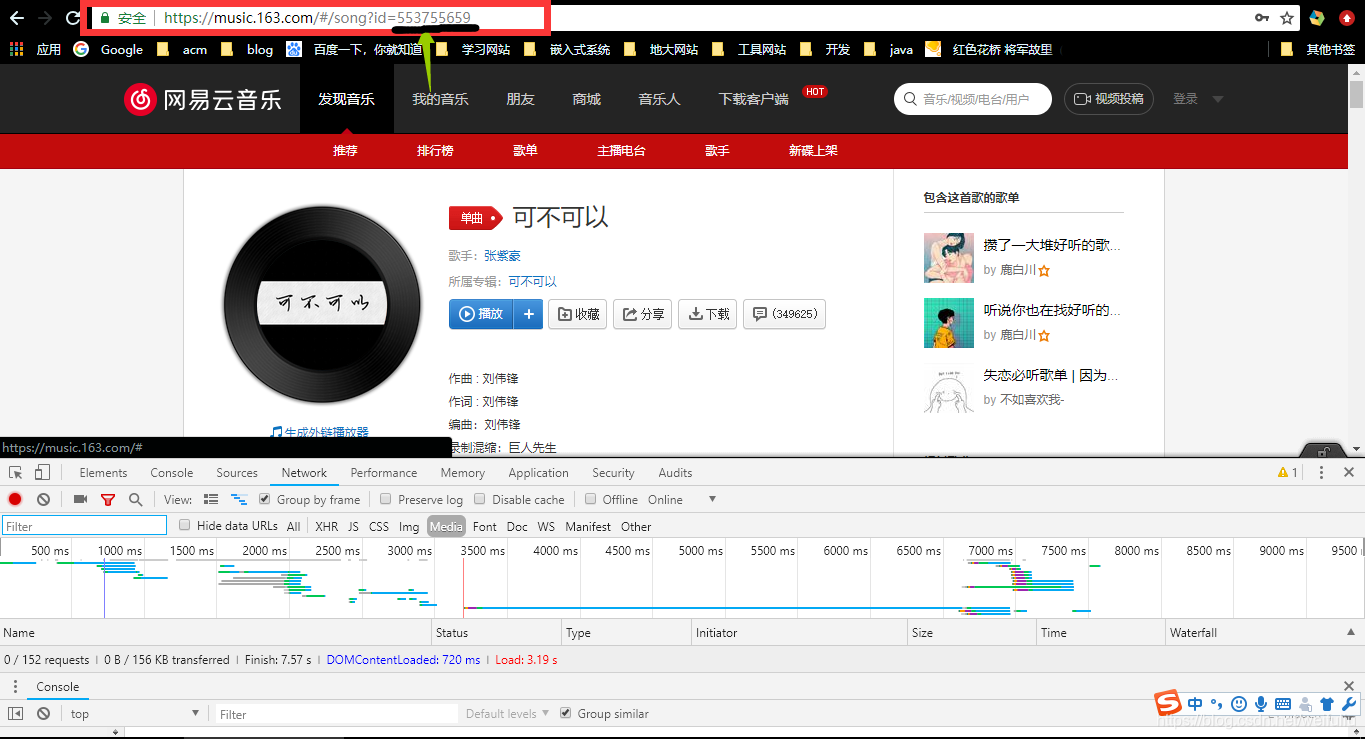
Task: Open the Default levels dropdown
Action: tap(507, 714)
